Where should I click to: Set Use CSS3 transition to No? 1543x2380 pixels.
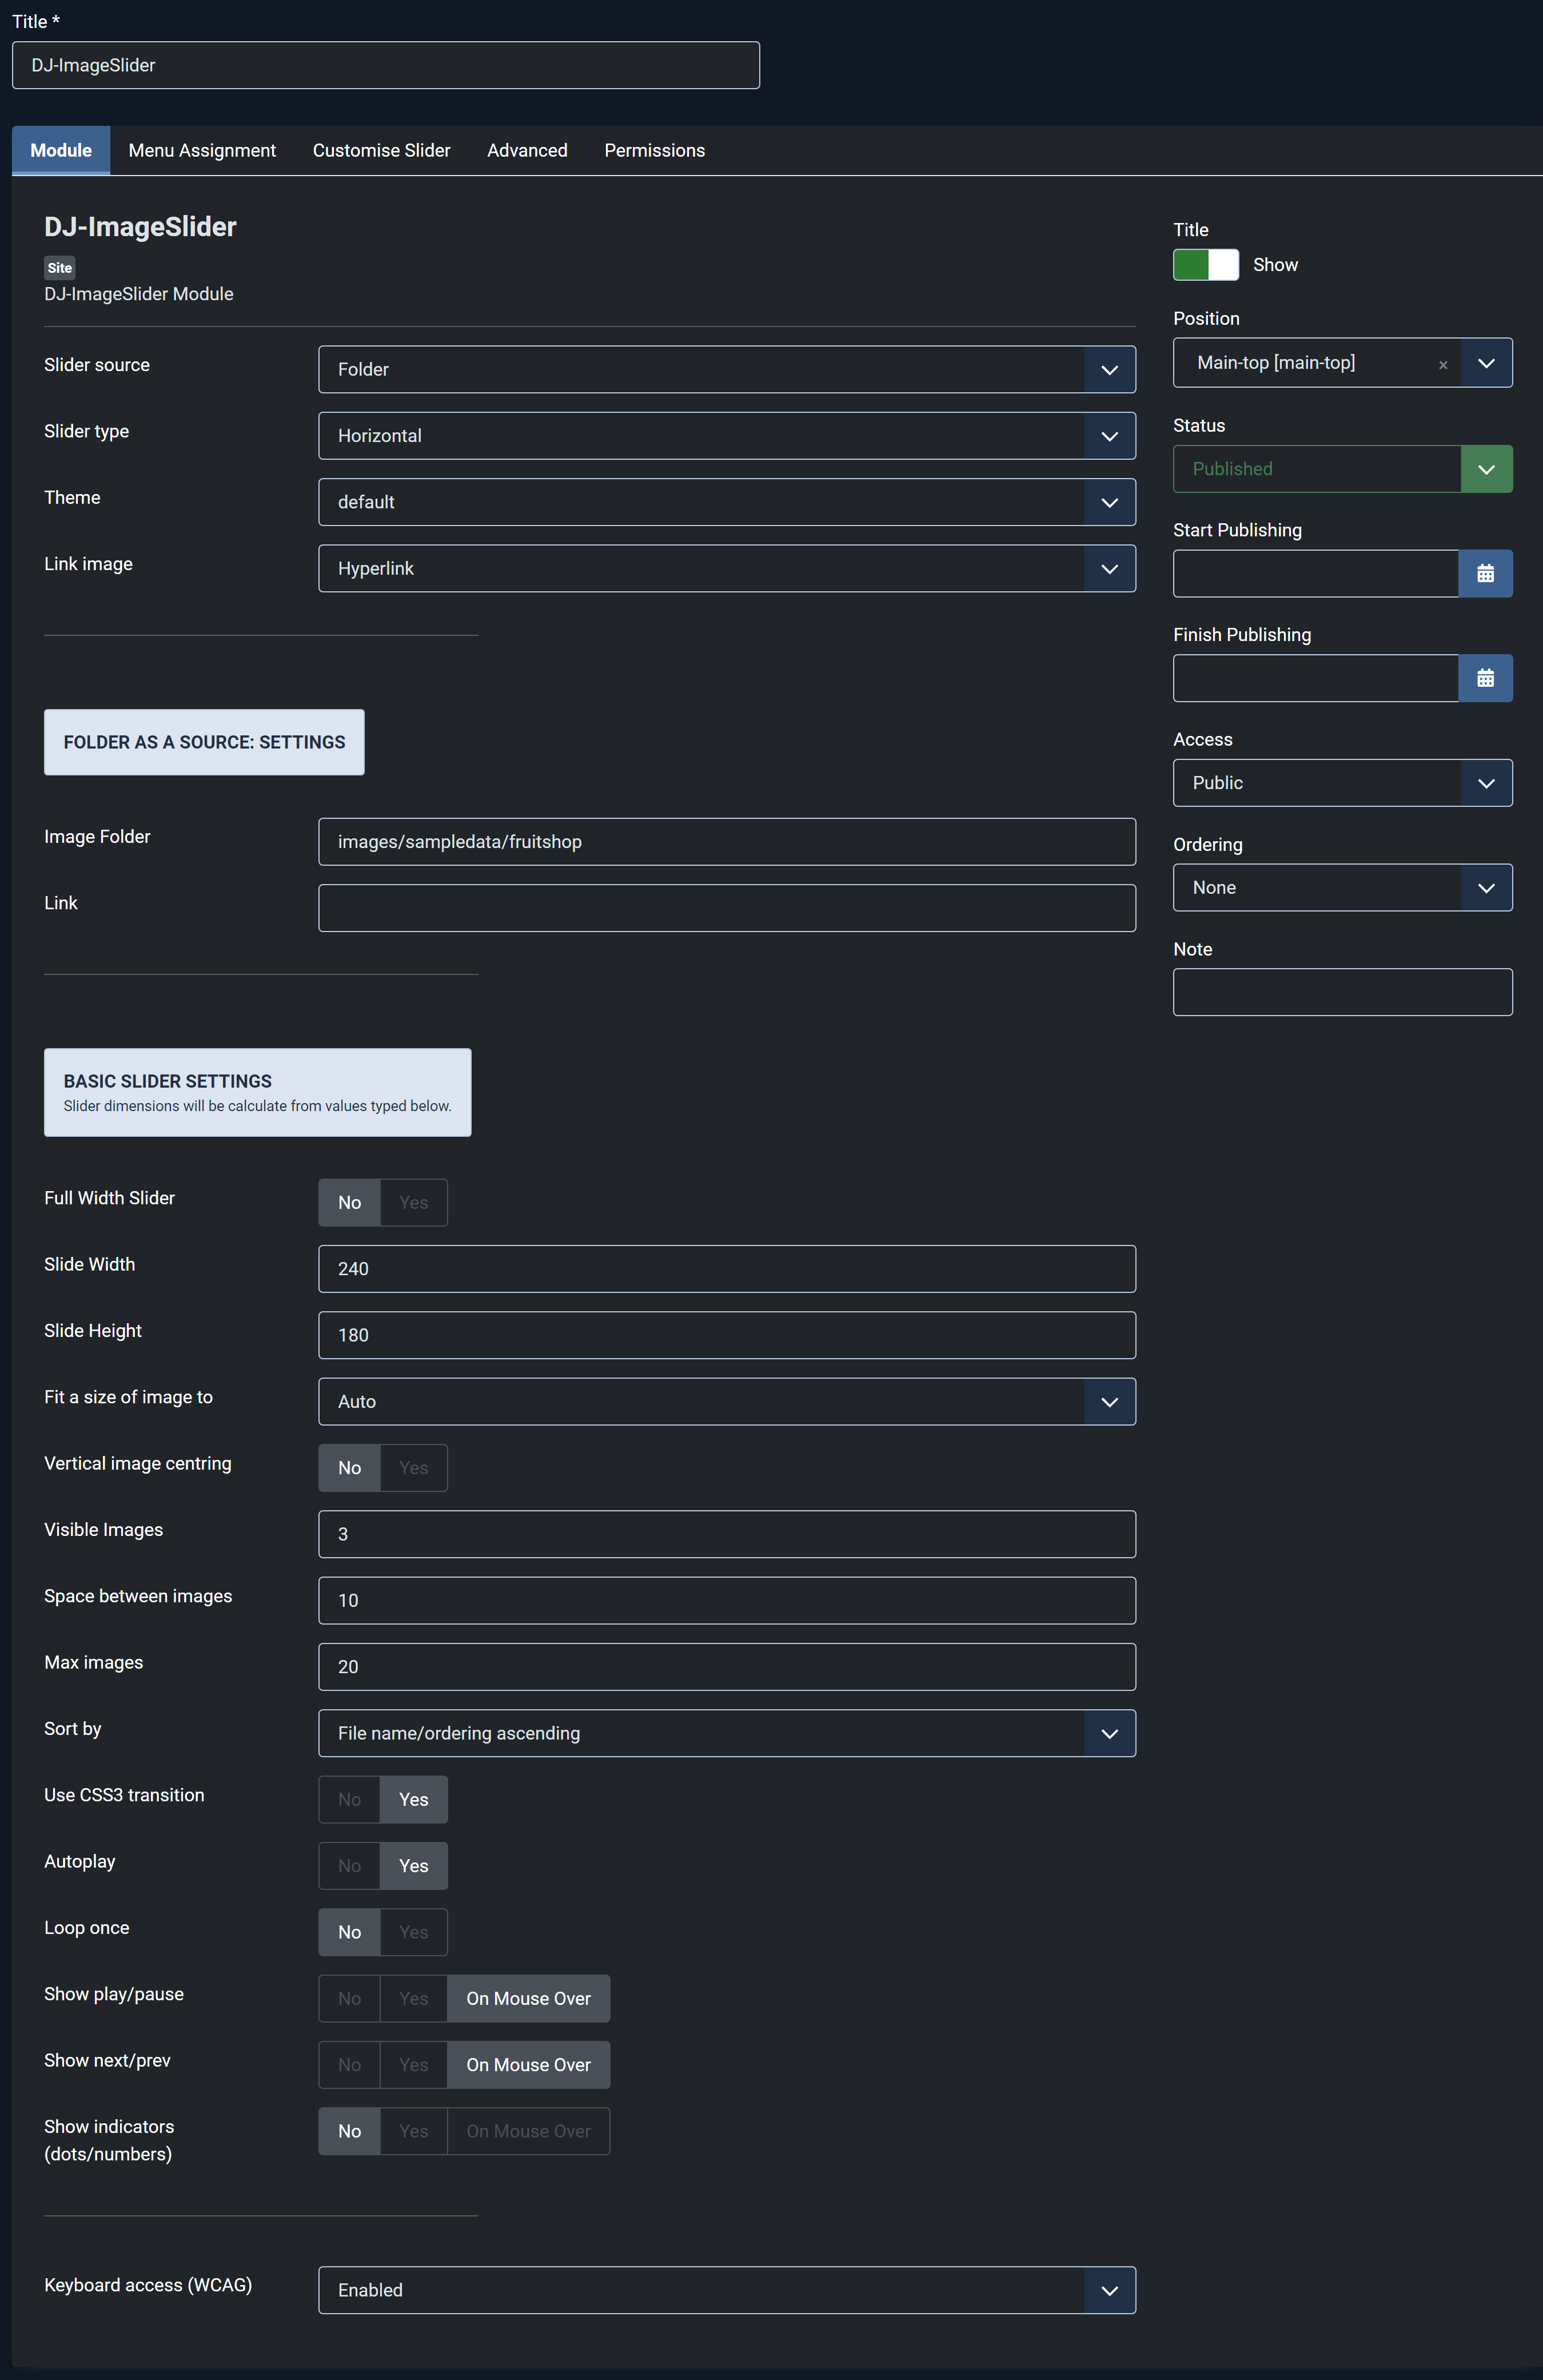click(x=349, y=1800)
